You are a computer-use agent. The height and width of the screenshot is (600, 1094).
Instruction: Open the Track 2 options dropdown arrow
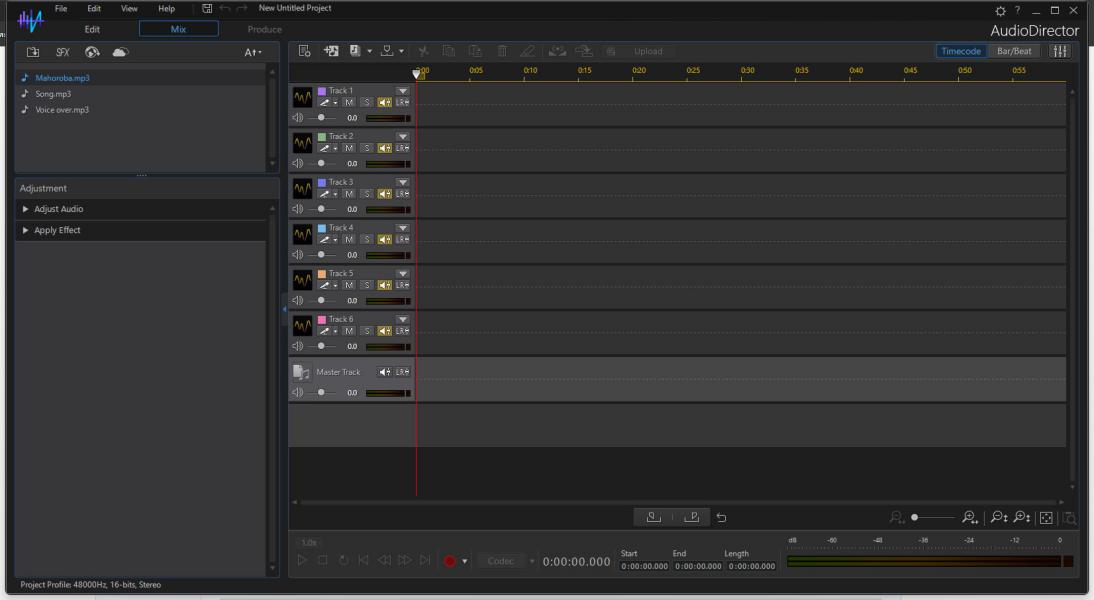(x=403, y=137)
